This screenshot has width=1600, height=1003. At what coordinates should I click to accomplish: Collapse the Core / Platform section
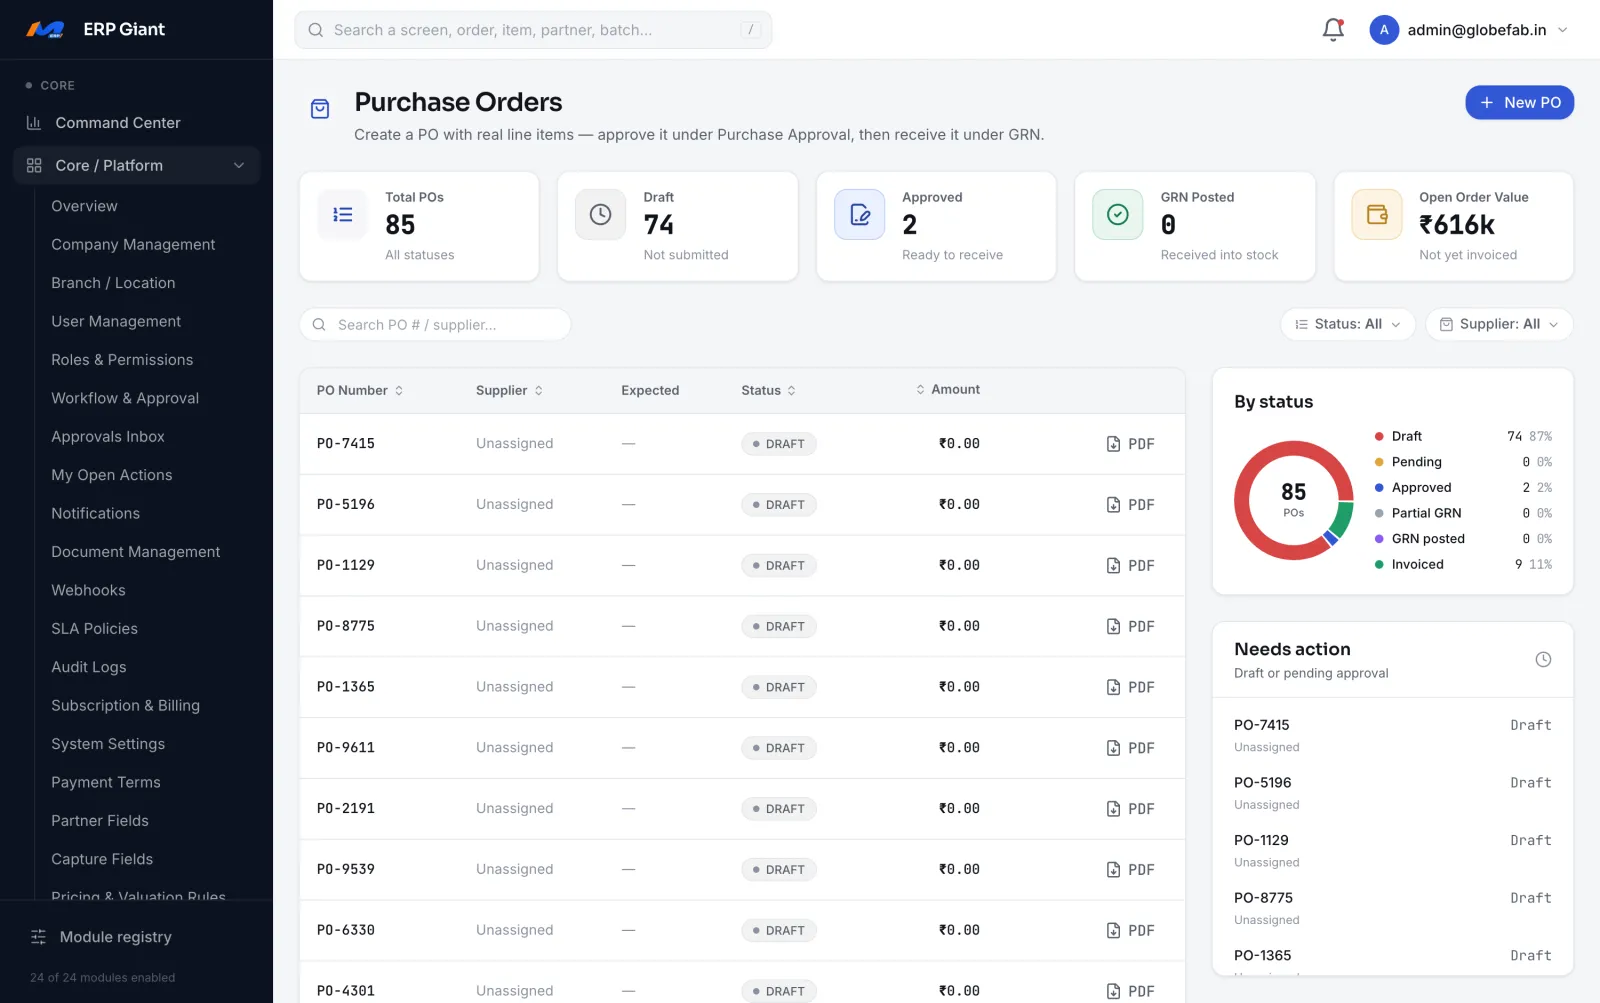[137, 166]
